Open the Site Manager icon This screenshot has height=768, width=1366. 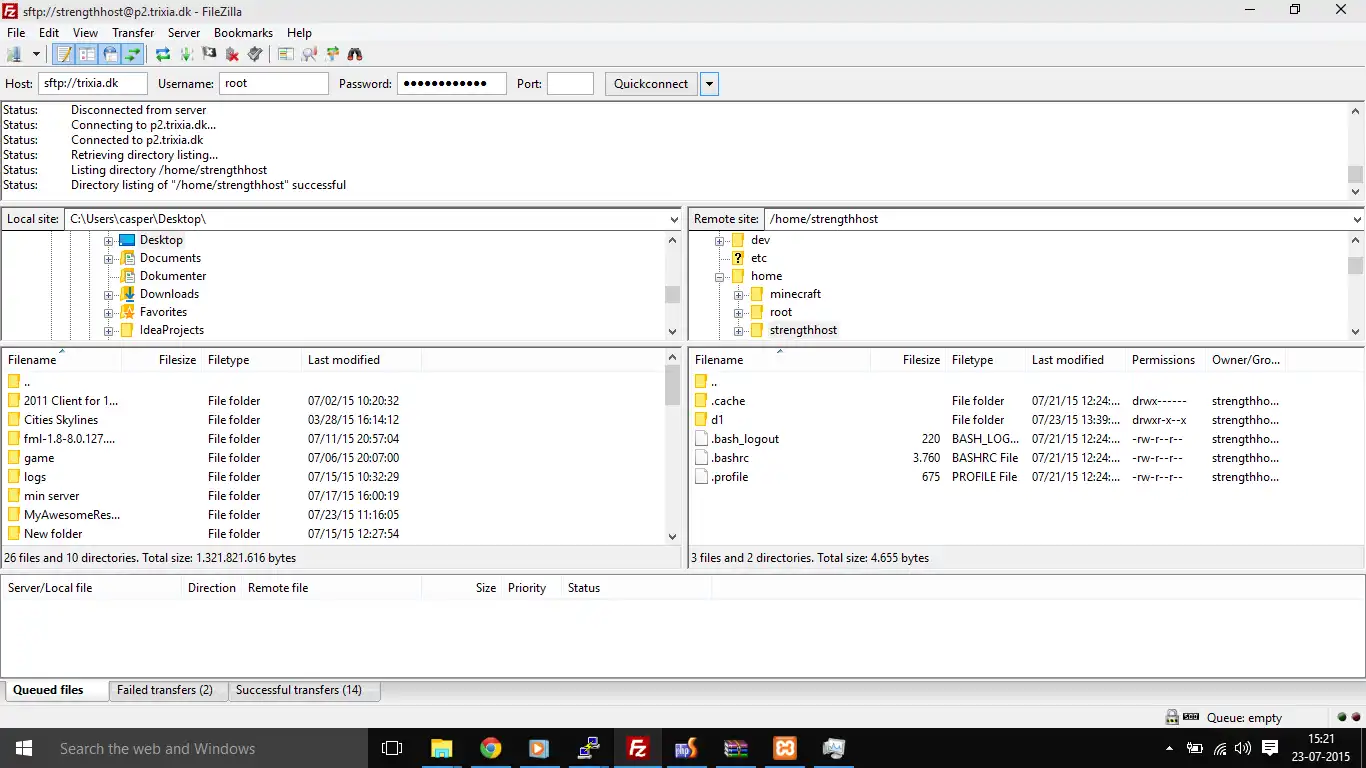pyautogui.click(x=15, y=54)
